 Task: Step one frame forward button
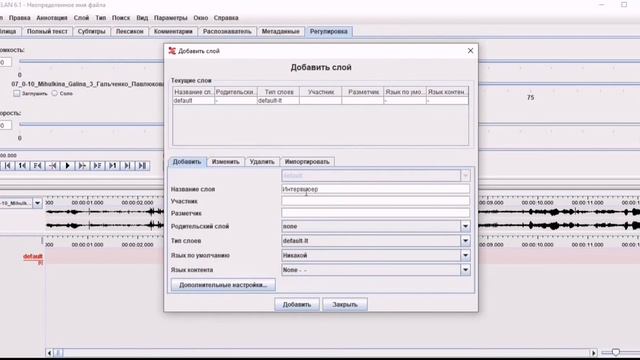click(98, 166)
